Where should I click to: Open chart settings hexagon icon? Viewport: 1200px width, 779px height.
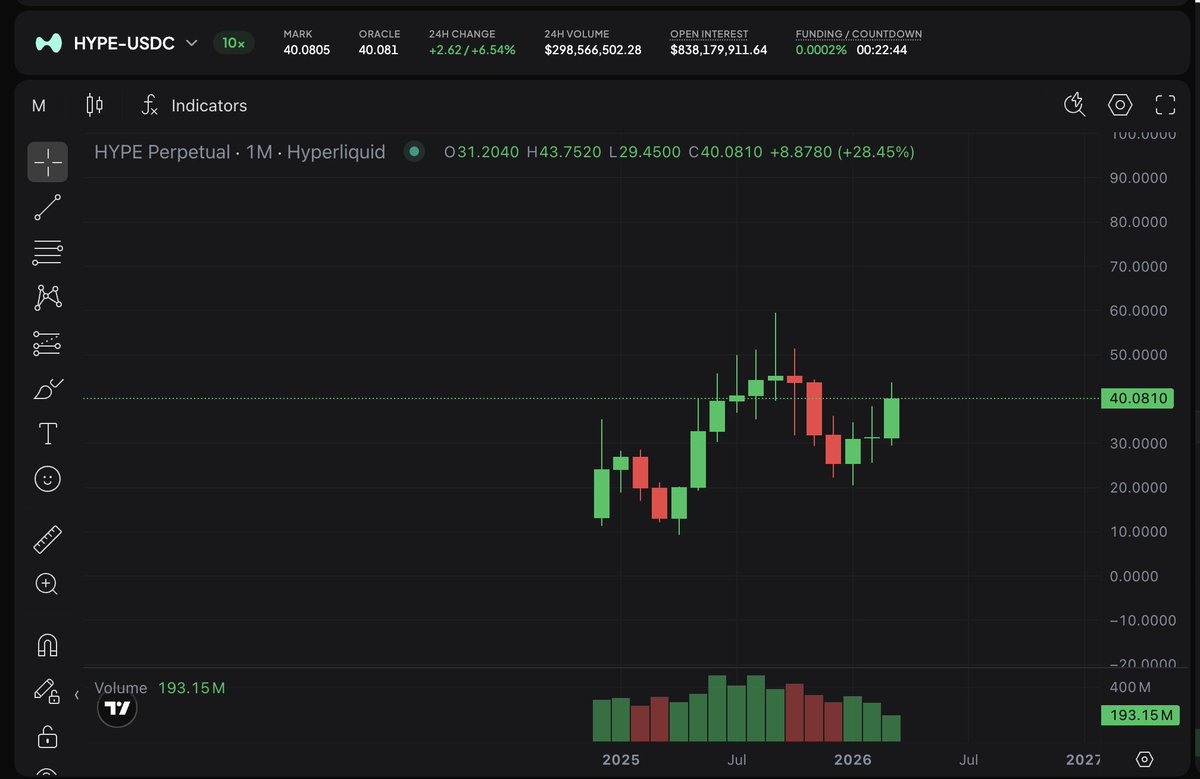[1120, 105]
